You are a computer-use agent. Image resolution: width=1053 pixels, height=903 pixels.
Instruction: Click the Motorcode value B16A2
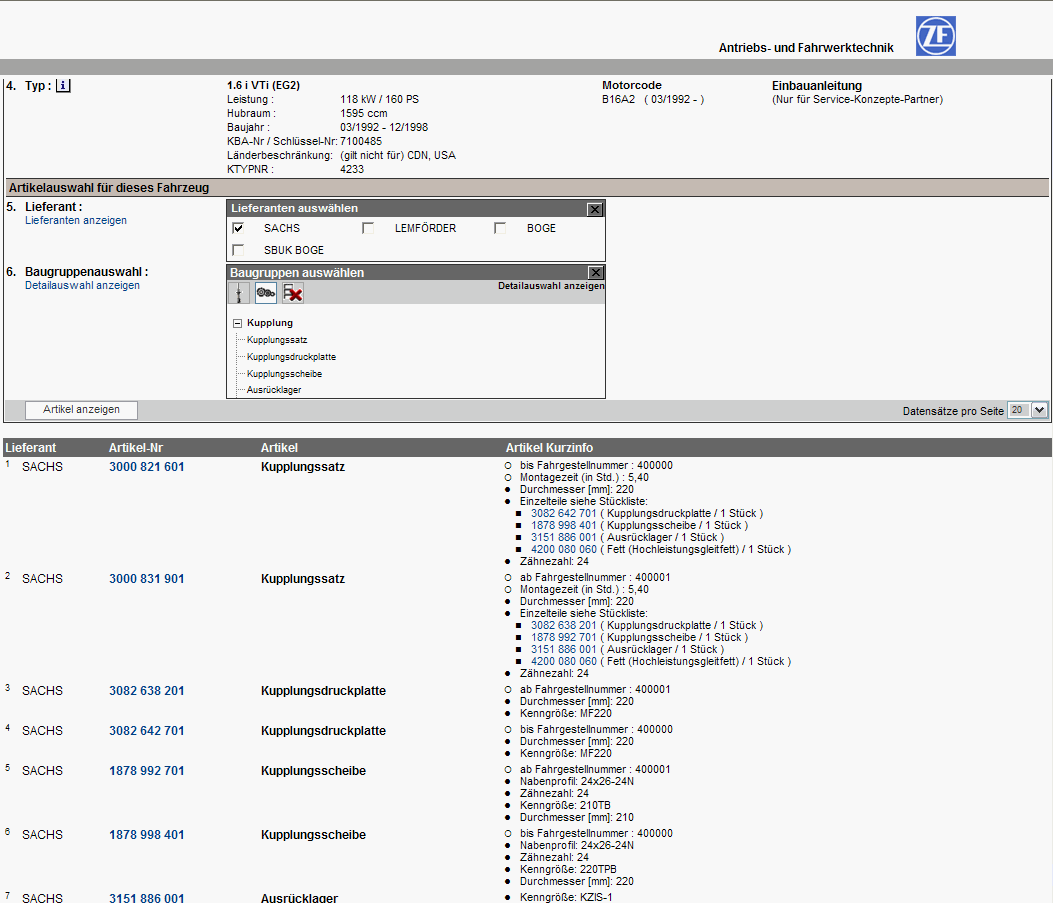coord(618,99)
